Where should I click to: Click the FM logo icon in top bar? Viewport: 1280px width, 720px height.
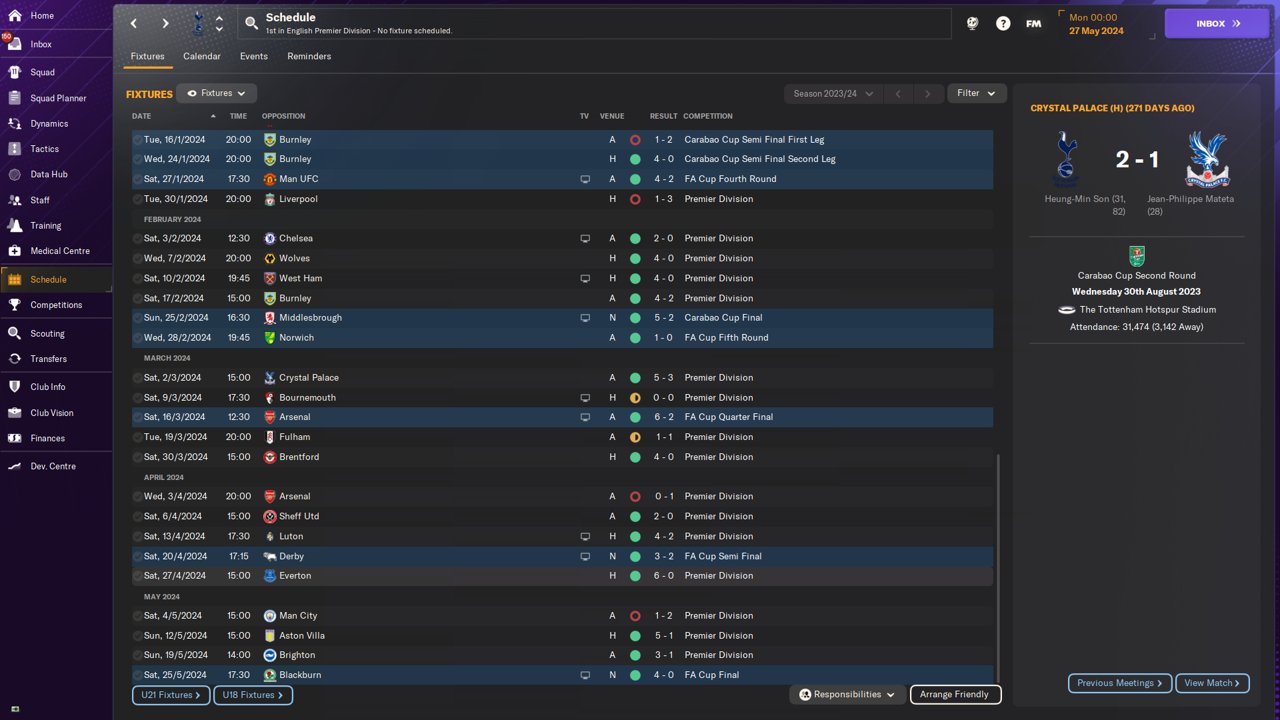pyautogui.click(x=1034, y=23)
